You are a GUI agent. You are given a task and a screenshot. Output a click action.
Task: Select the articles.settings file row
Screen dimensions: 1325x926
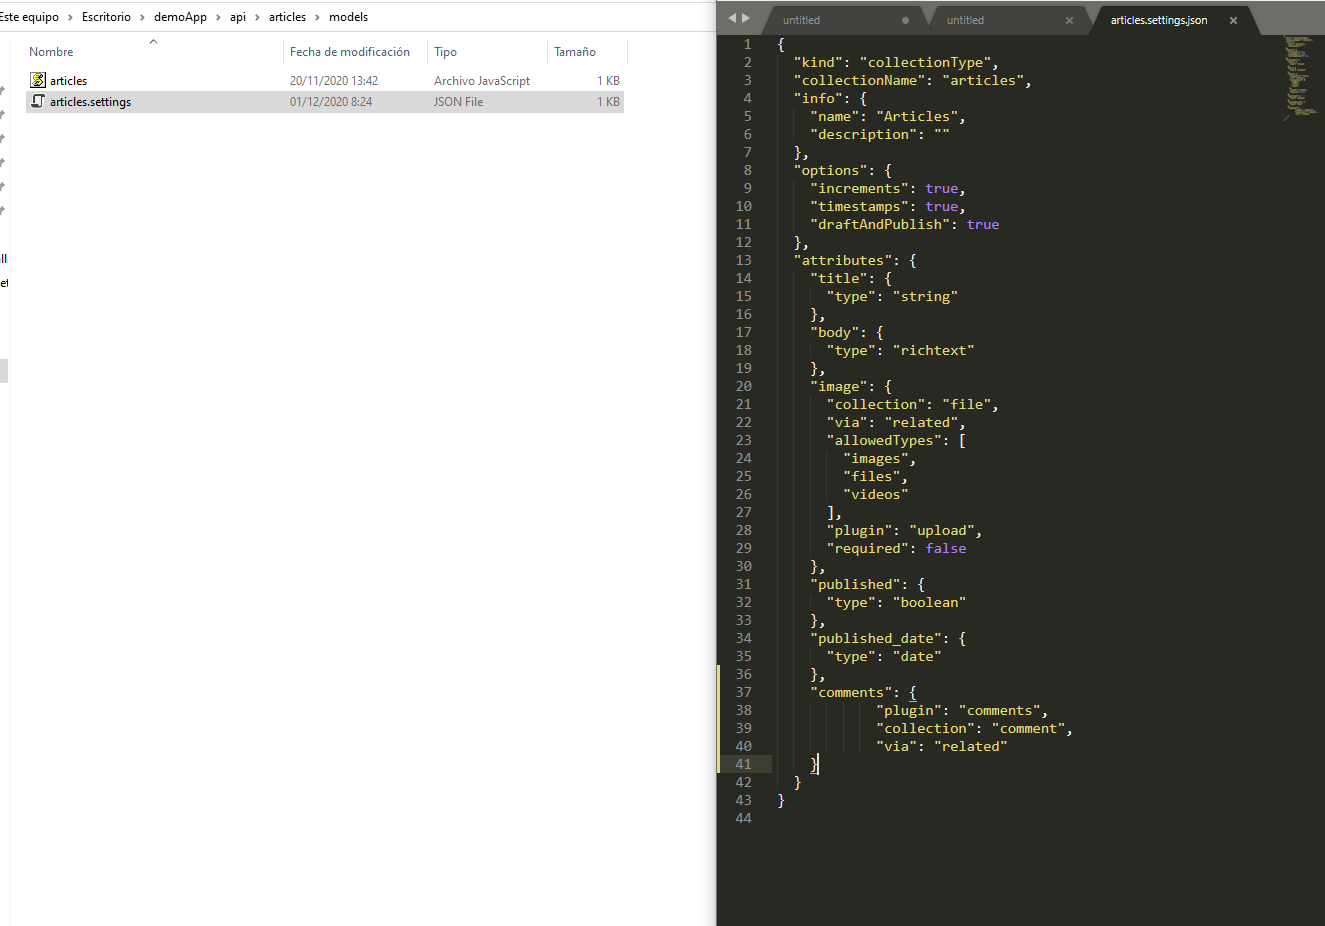(90, 101)
